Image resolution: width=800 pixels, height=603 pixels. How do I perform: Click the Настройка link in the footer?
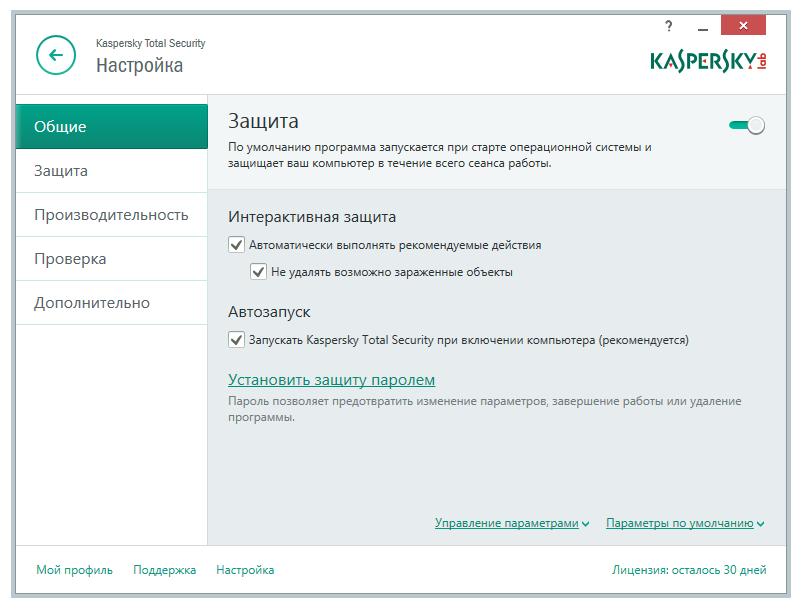pyautogui.click(x=245, y=570)
